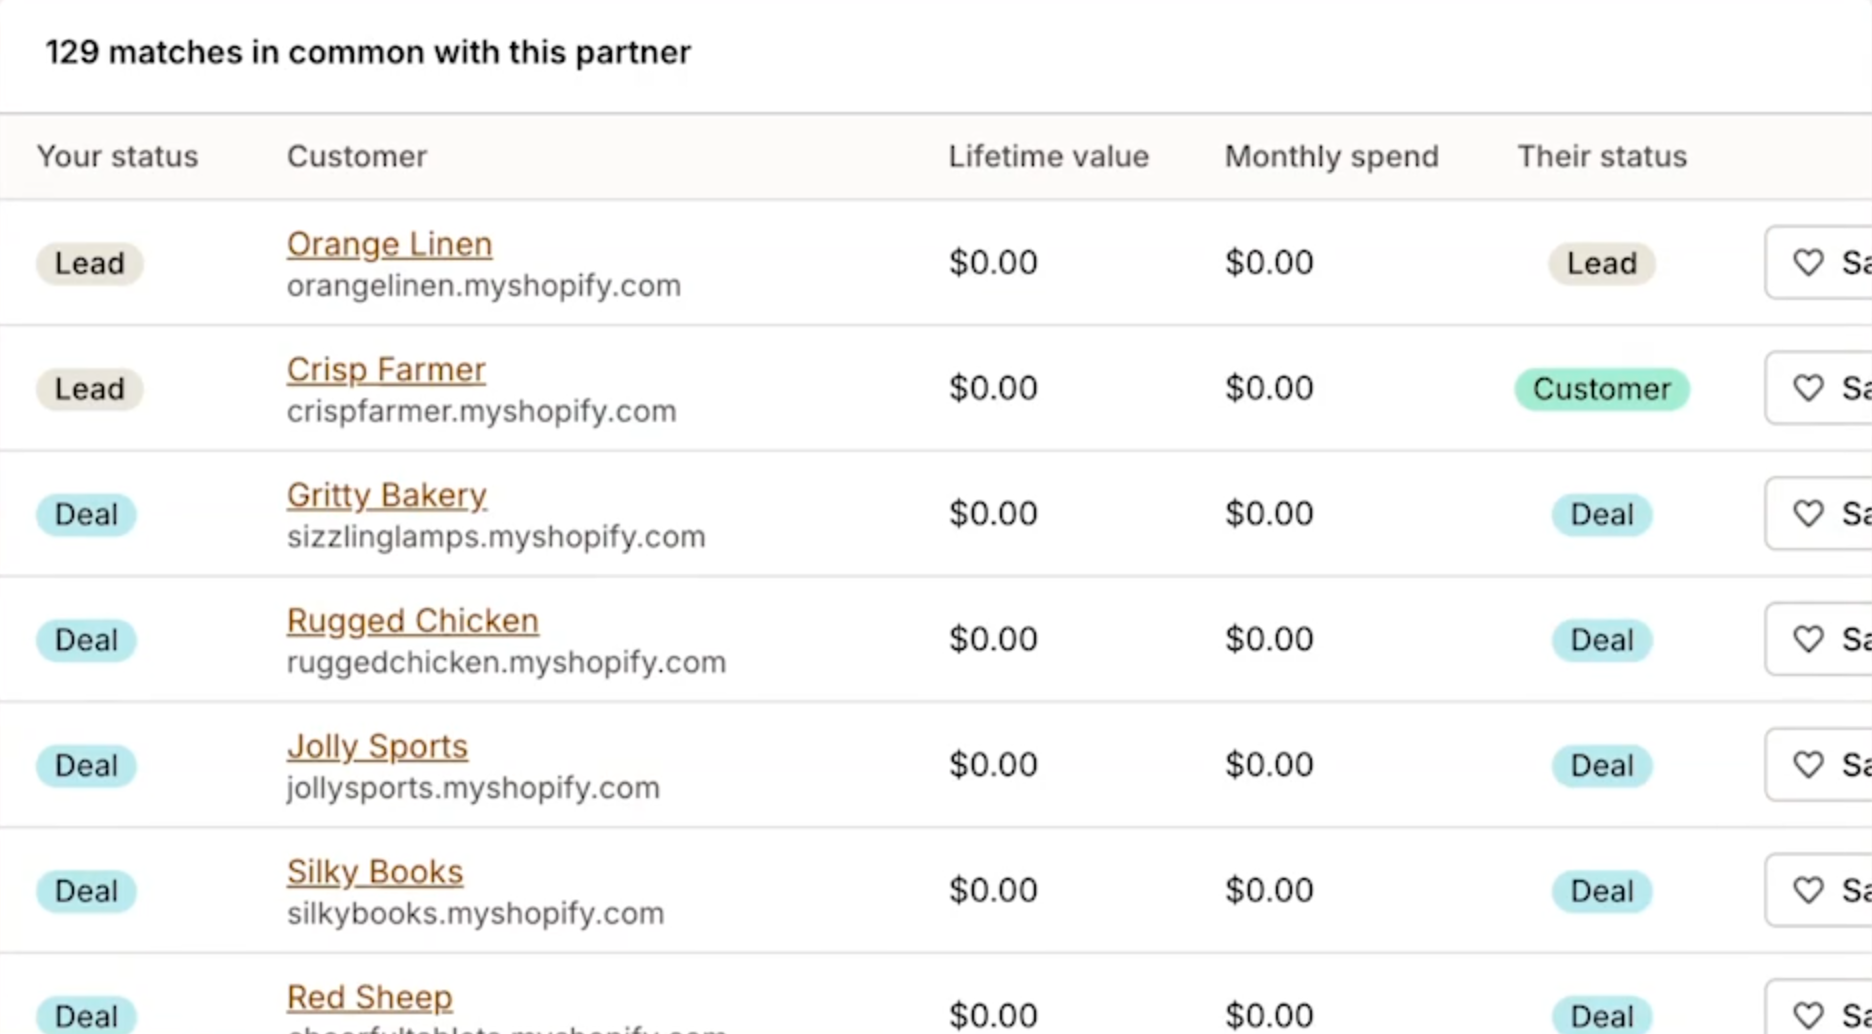The image size is (1872, 1034).
Task: Open the Orange Linen customer link
Action: (389, 243)
